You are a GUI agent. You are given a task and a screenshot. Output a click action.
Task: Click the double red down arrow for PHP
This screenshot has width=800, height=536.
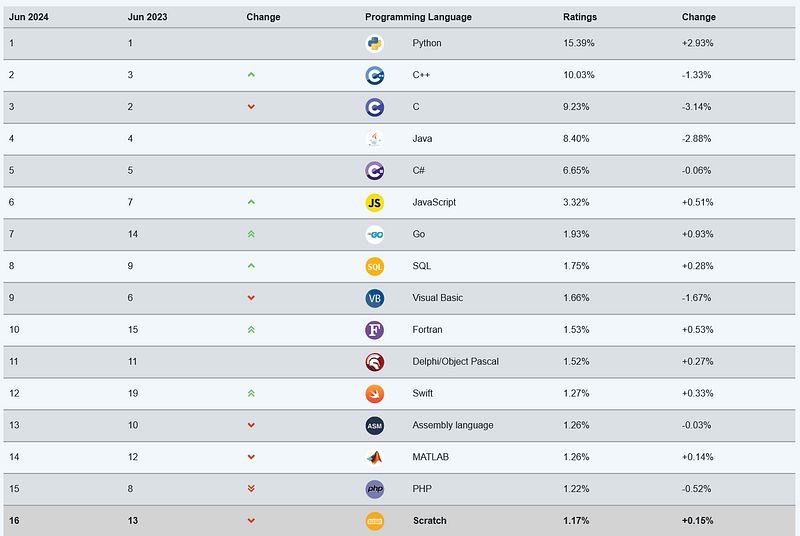point(251,489)
